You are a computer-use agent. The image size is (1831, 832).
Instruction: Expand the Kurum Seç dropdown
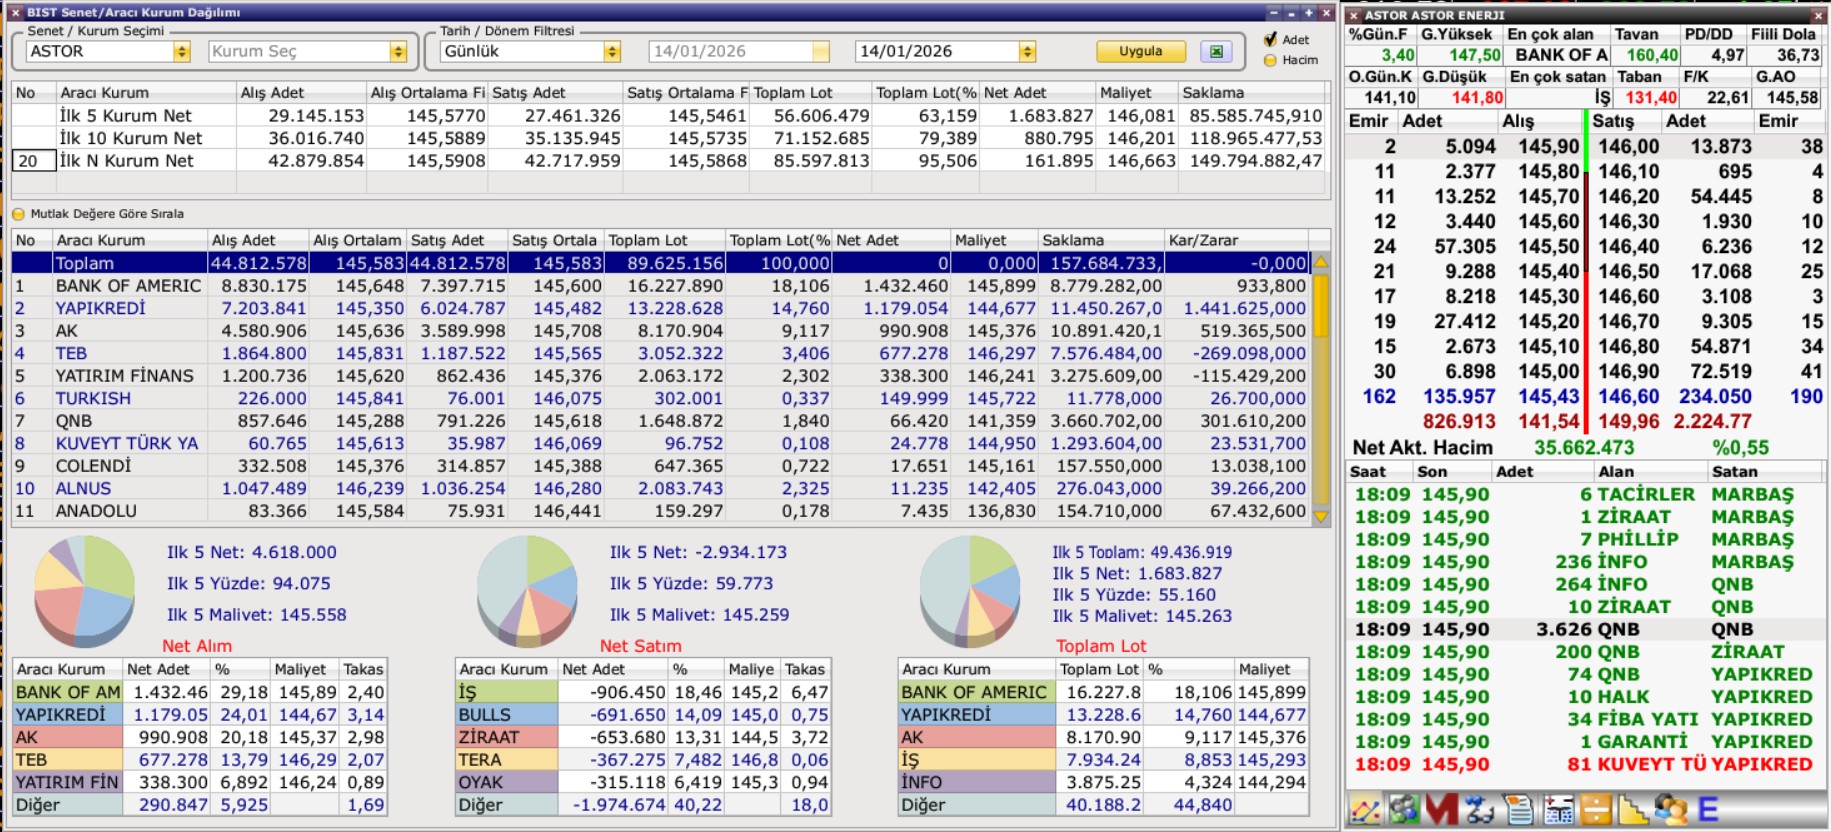pos(398,51)
